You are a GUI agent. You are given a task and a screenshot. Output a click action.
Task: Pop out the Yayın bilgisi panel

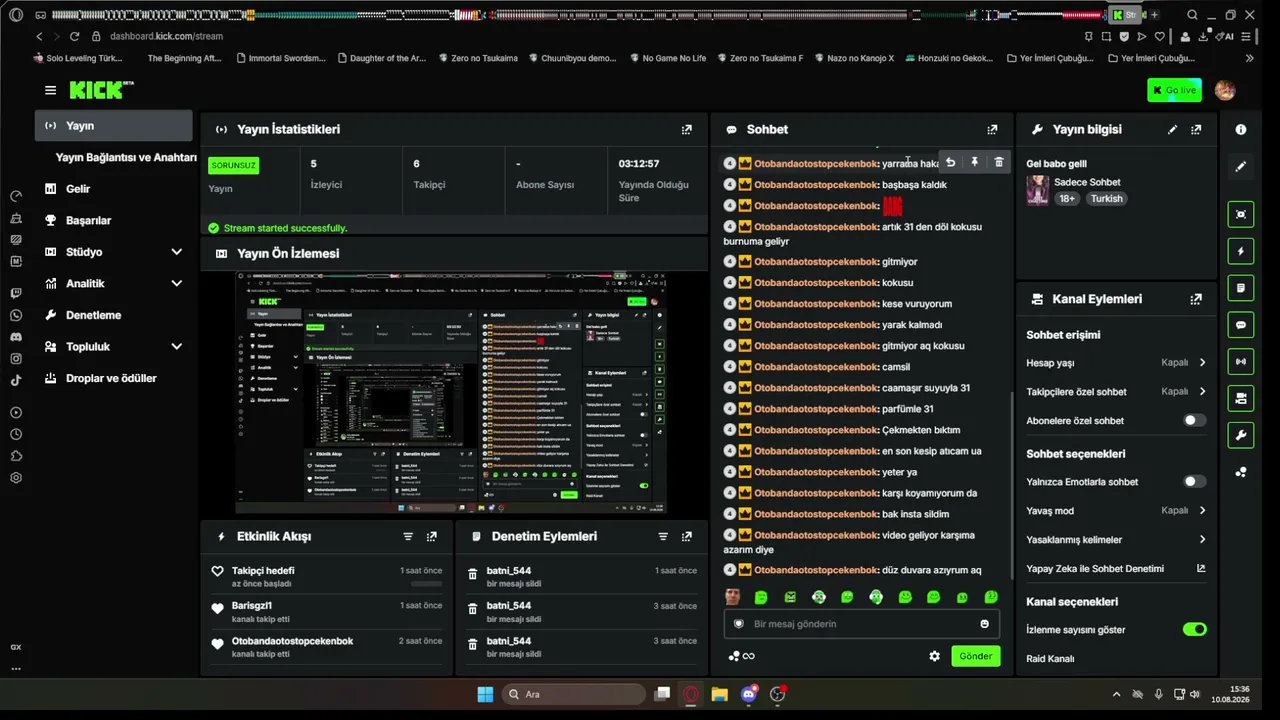coord(1196,129)
